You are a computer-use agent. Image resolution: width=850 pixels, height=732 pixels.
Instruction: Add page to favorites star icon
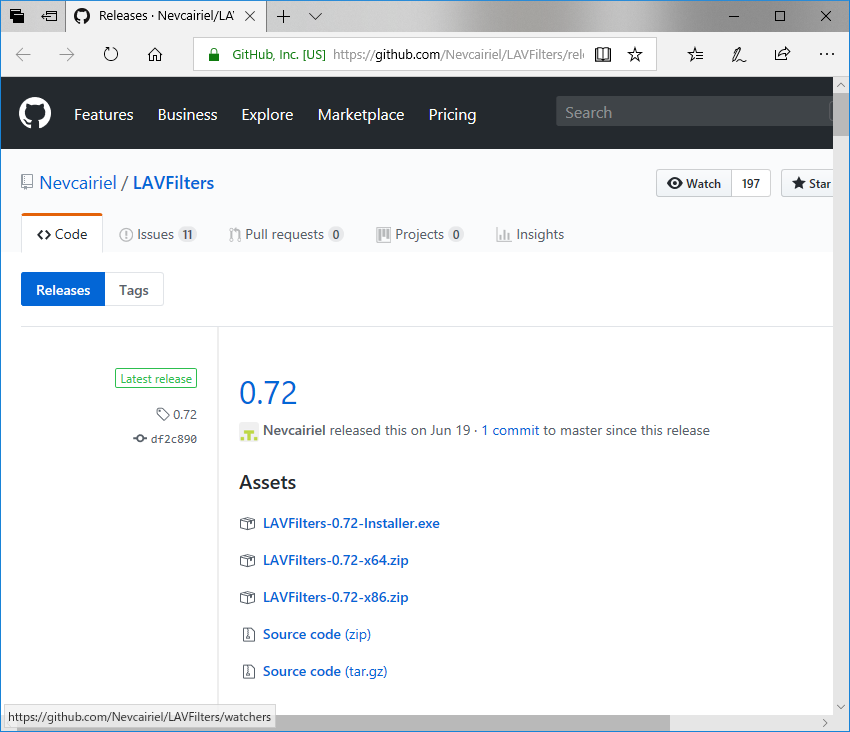coord(635,54)
